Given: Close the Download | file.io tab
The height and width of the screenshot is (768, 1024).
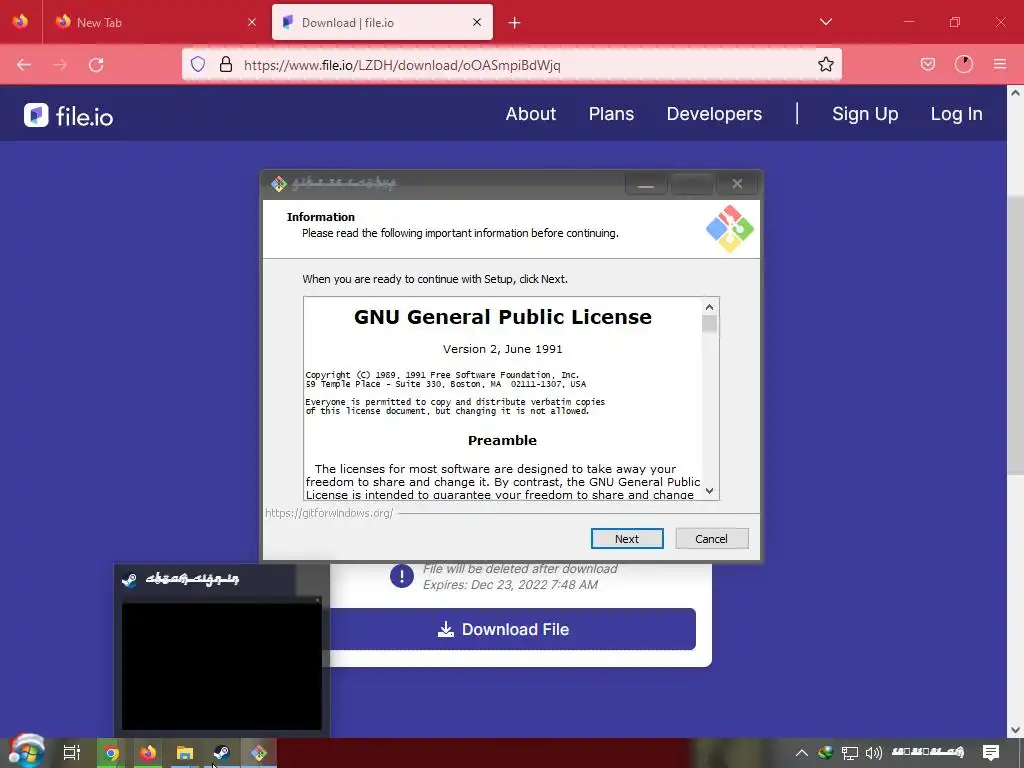Looking at the screenshot, I should (x=477, y=22).
